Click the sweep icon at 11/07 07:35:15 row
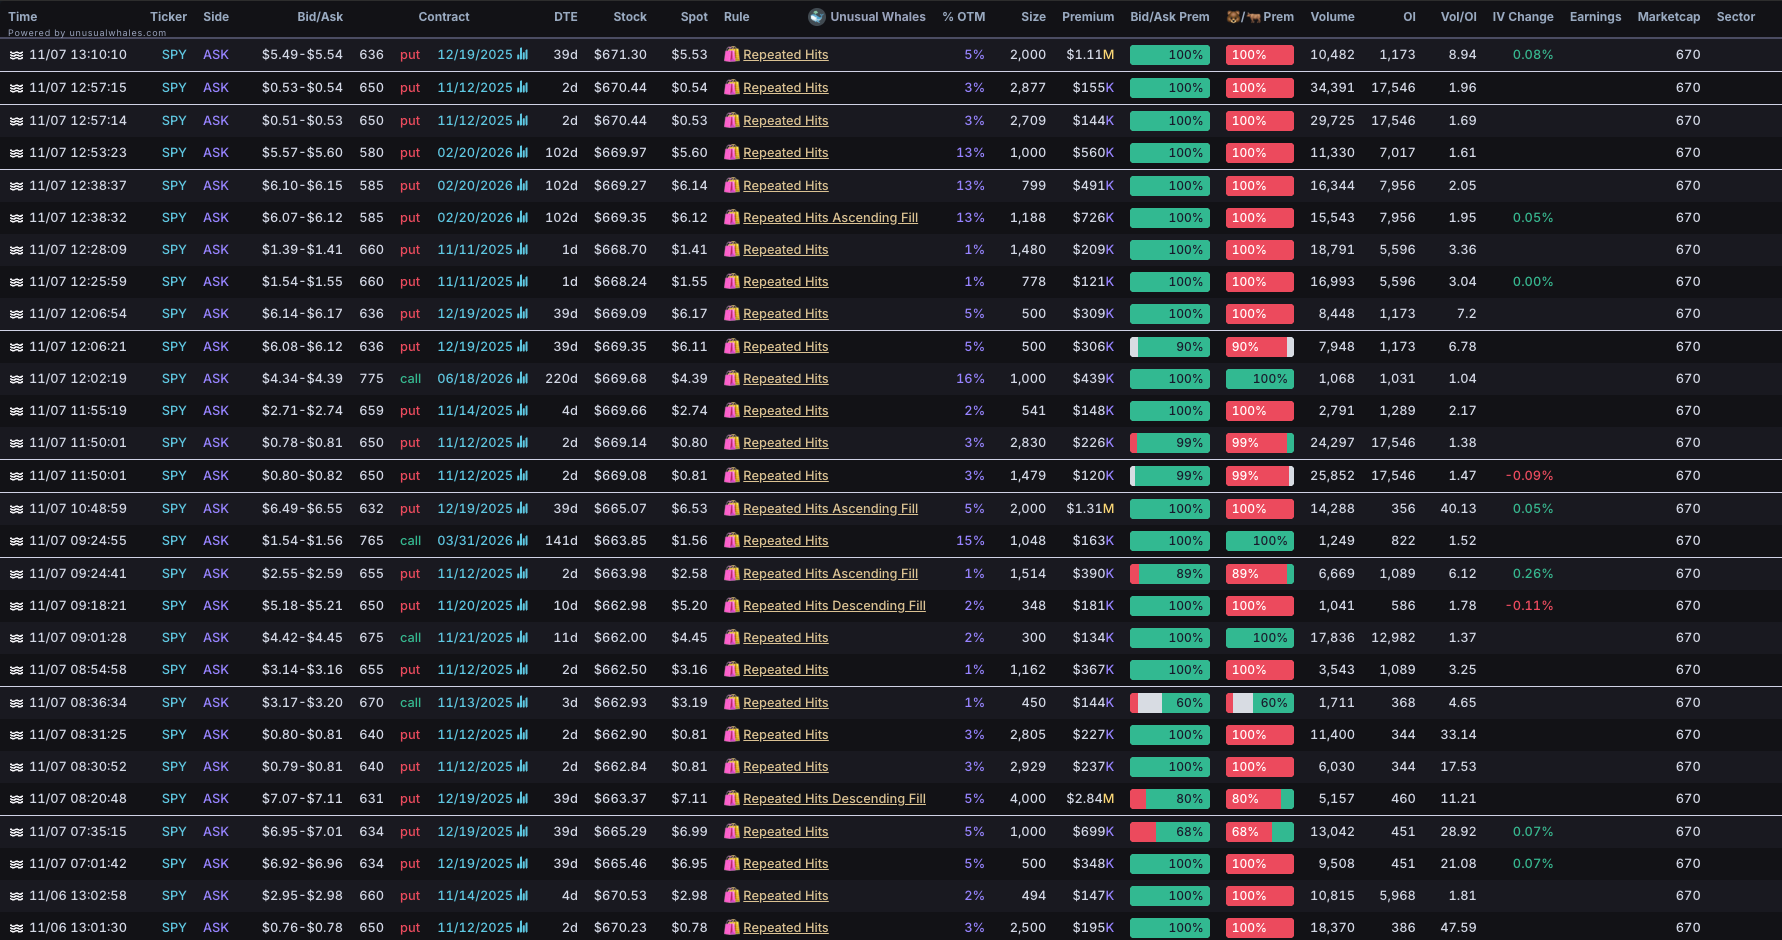1782x940 pixels. click(x=16, y=832)
